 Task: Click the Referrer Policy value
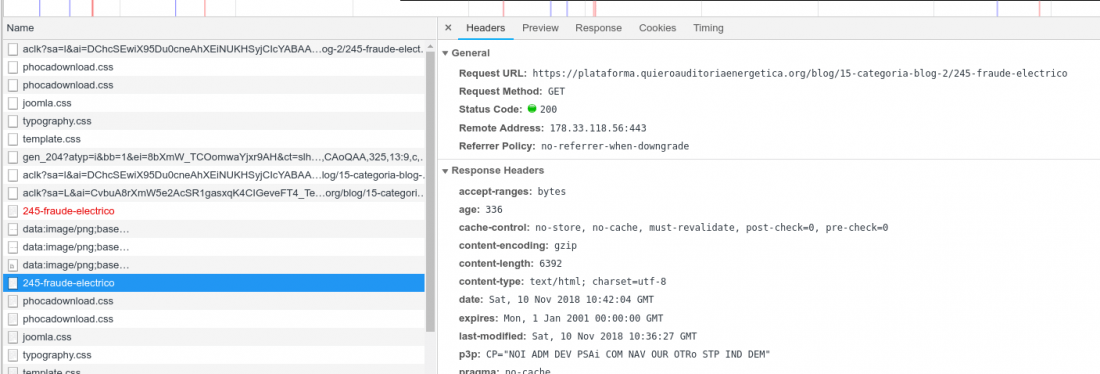pos(615,146)
